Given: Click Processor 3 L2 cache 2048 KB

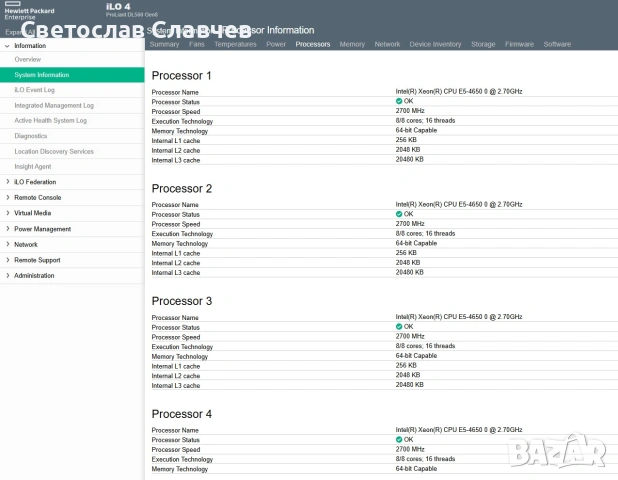Looking at the screenshot, I should click(408, 375).
